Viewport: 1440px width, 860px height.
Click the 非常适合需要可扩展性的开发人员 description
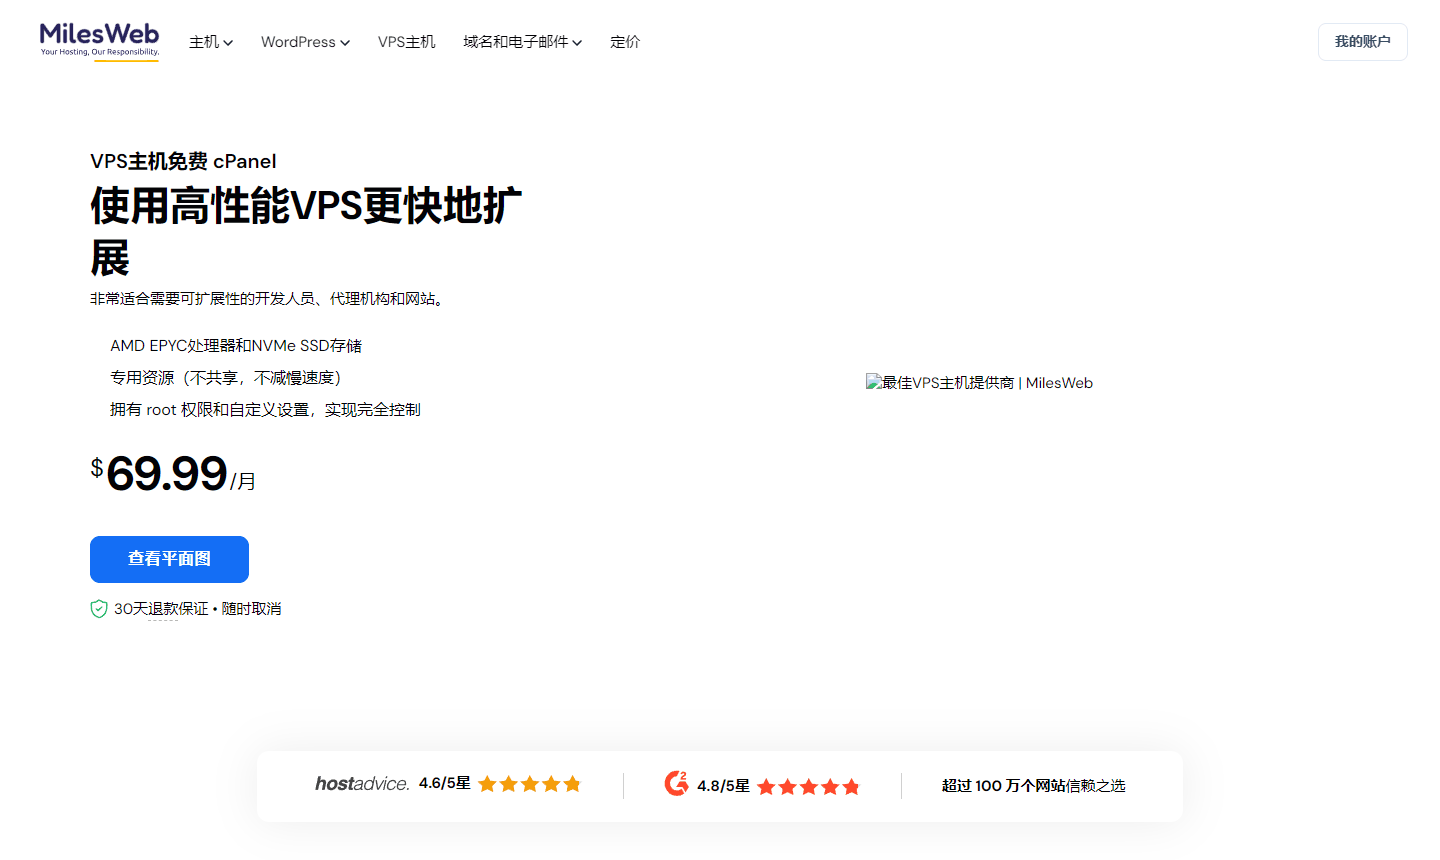[268, 299]
